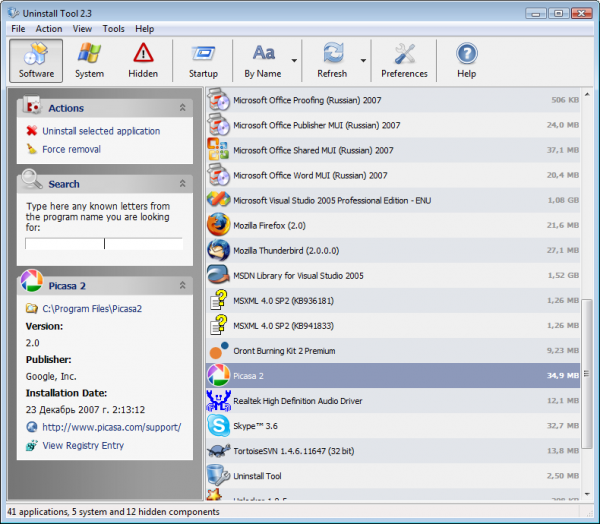The height and width of the screenshot is (524, 600).
Task: Click the program name search field
Action: (104, 243)
